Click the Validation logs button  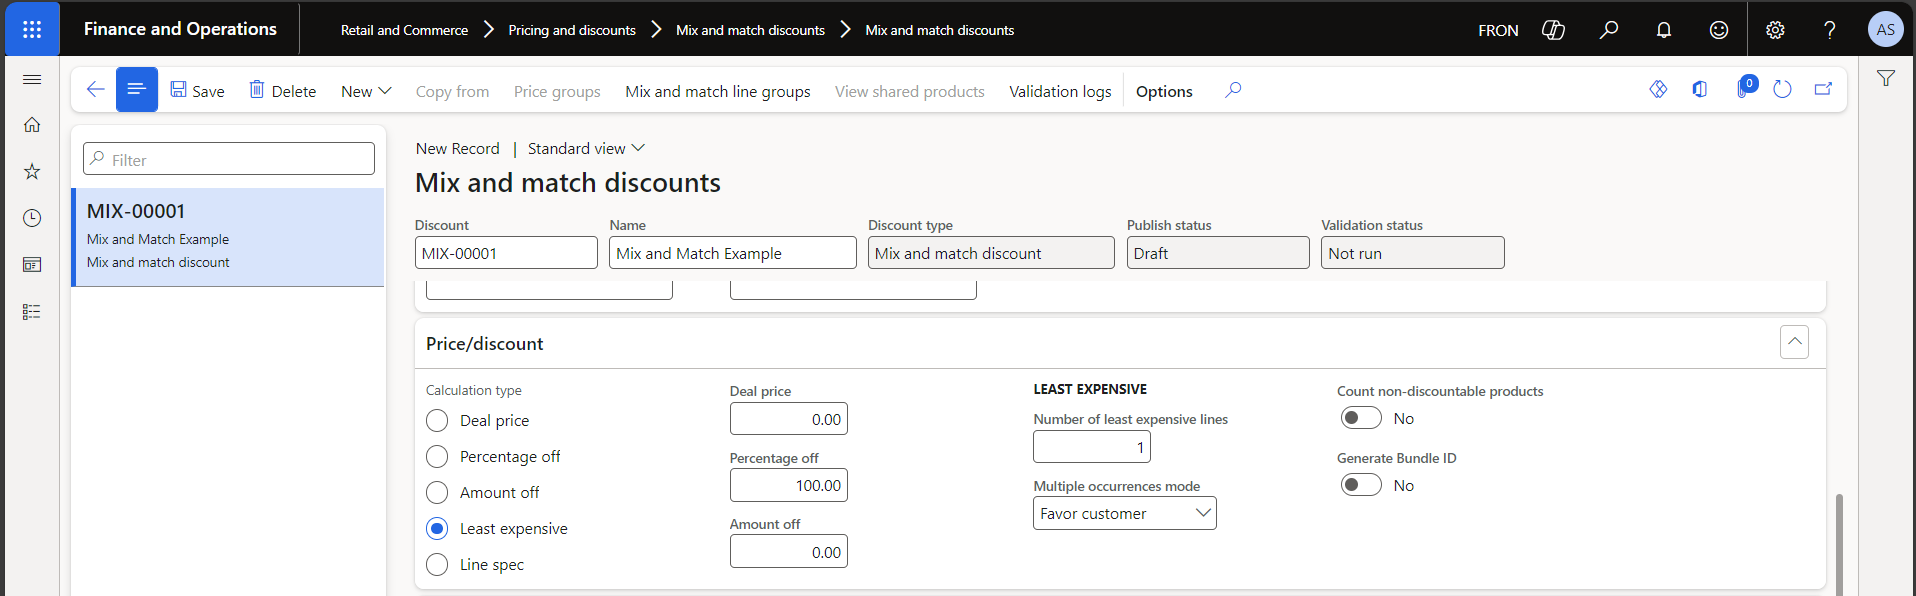(x=1060, y=91)
